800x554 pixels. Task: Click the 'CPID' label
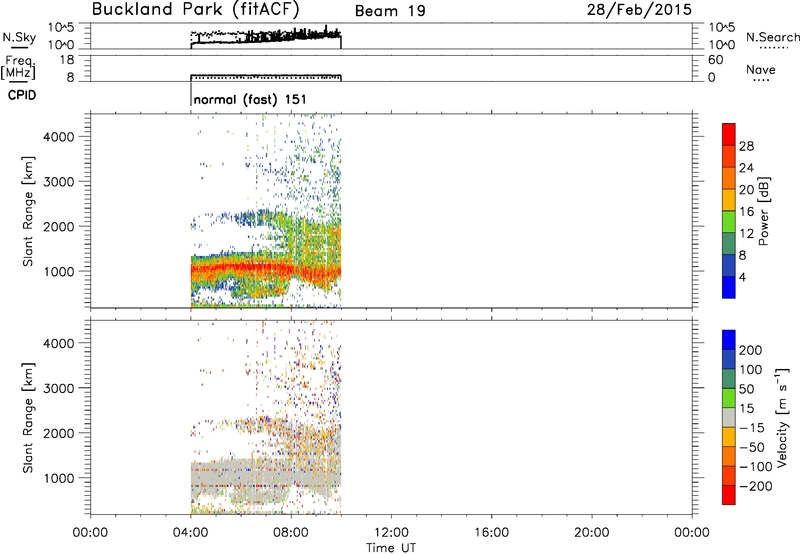(22, 95)
